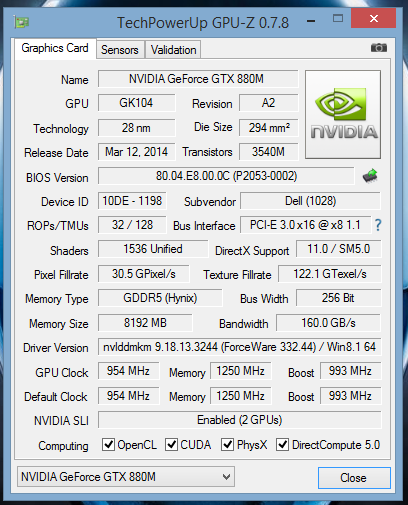Click GPU Clock row Boost value 993 MHz
408x505 pixels.
click(x=350, y=371)
